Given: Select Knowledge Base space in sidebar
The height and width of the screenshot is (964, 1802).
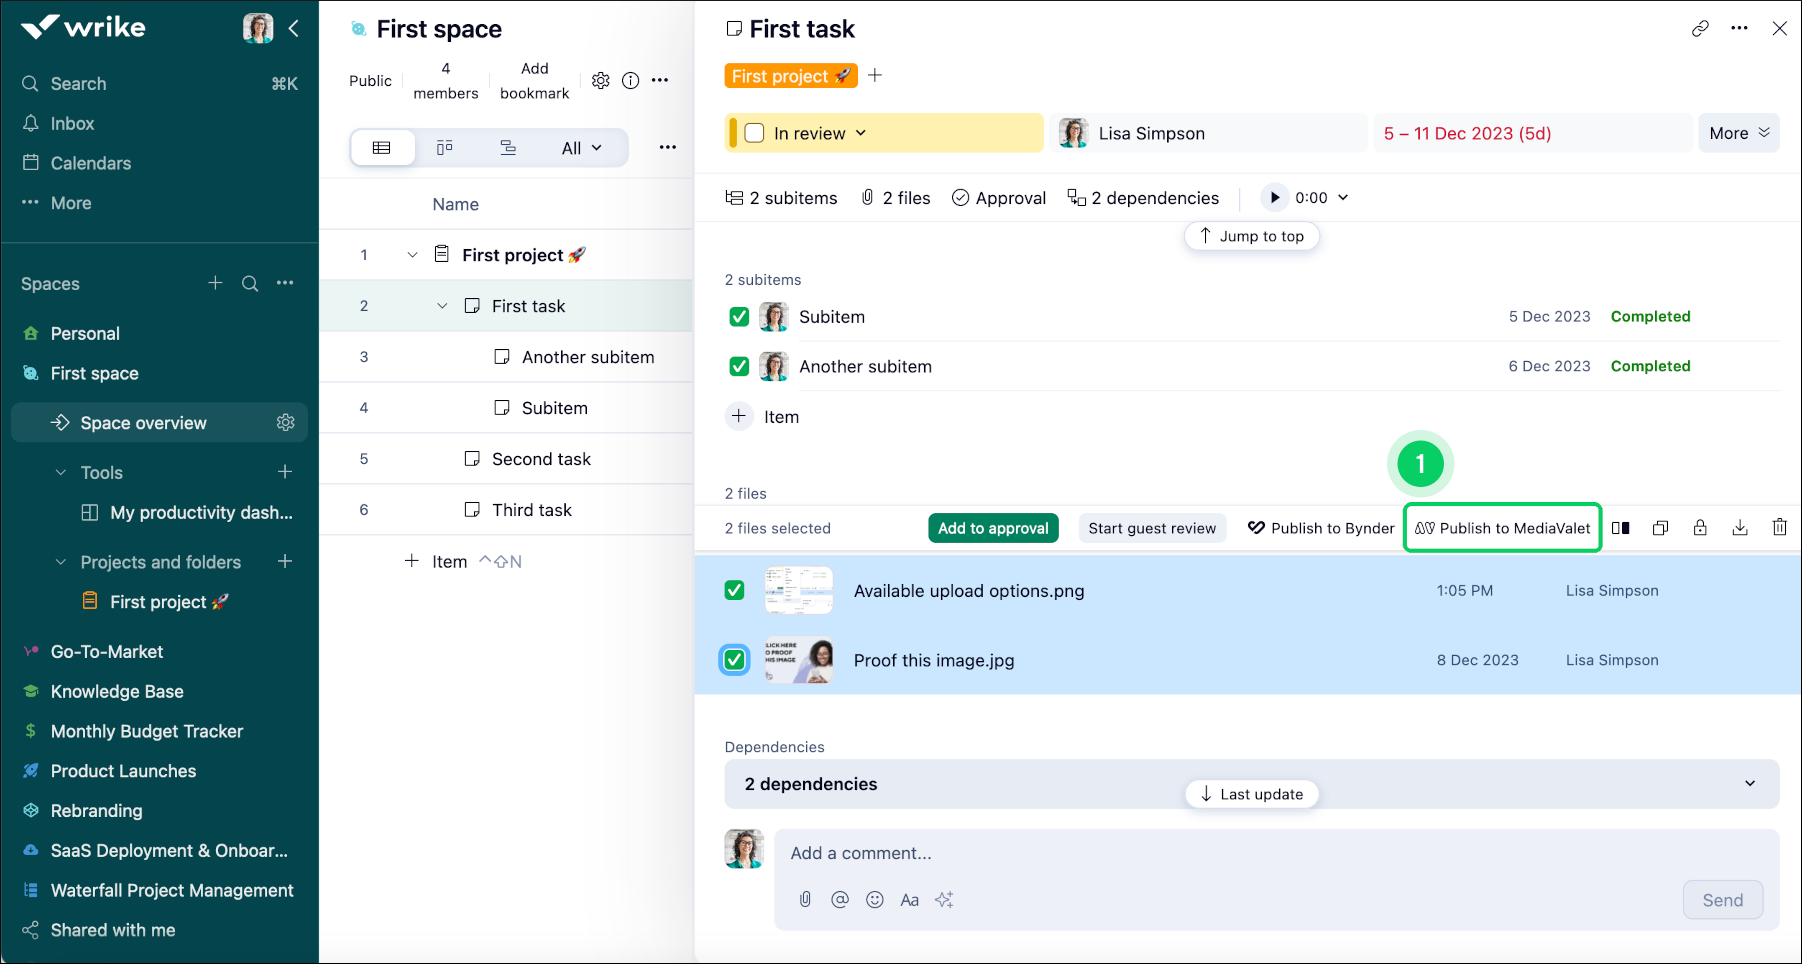Looking at the screenshot, I should click(x=117, y=692).
